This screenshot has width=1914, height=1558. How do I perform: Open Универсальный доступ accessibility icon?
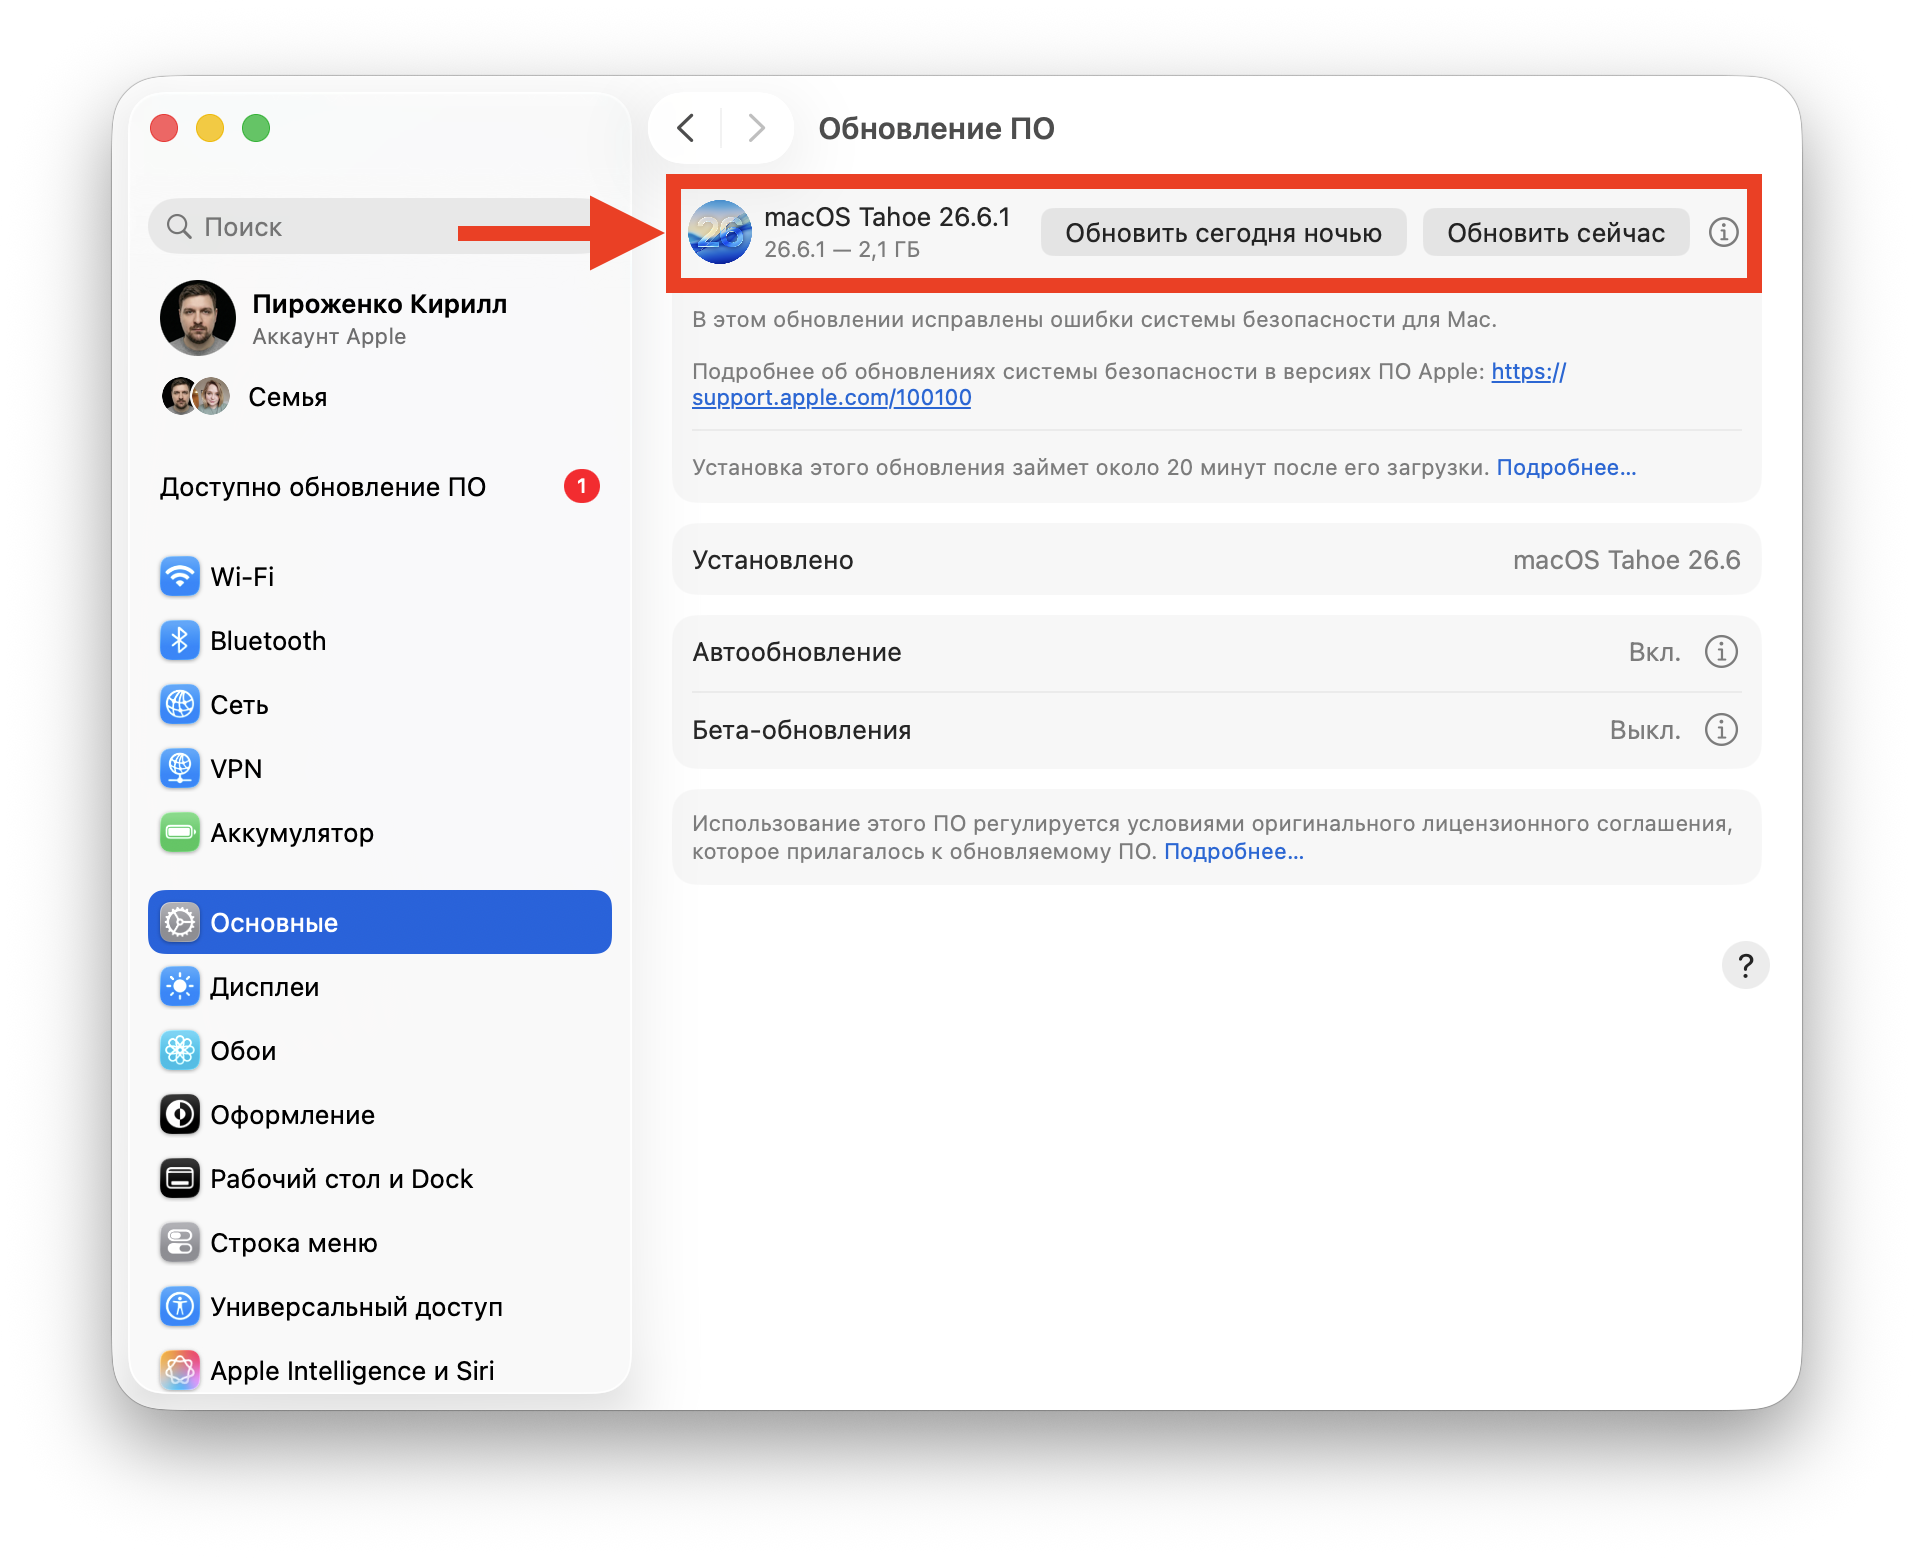[x=180, y=1307]
